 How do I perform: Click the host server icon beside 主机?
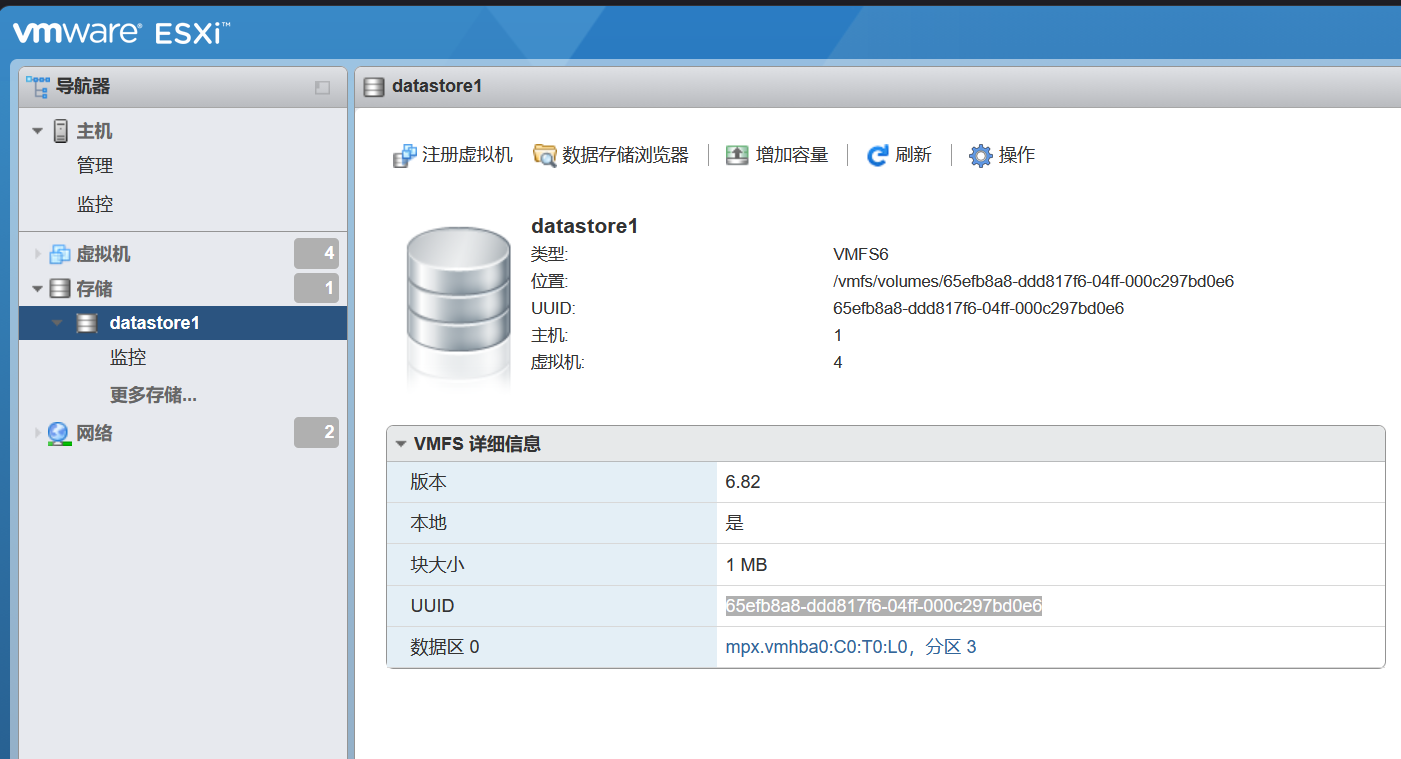[x=61, y=131]
